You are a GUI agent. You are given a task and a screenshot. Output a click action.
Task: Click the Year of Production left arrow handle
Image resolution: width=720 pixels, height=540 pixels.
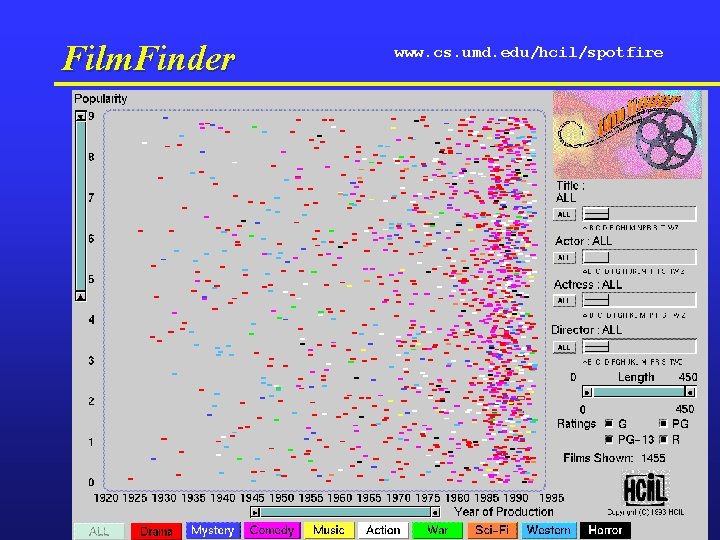256,512
